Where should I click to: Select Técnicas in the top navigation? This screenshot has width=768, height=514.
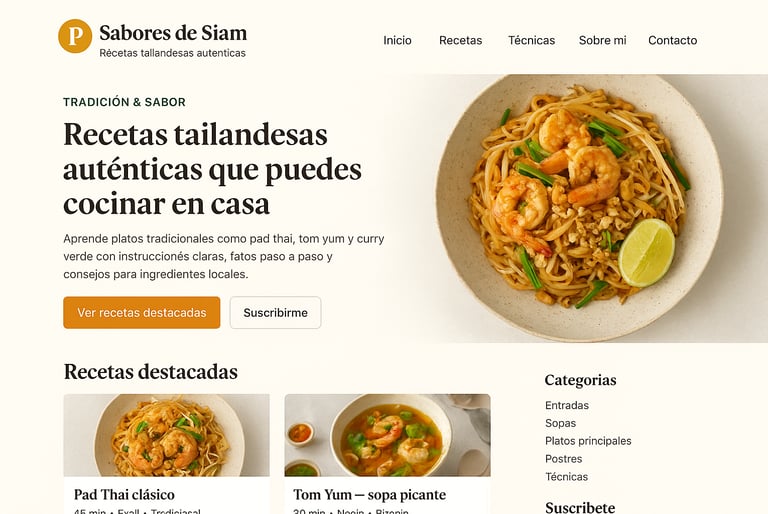point(531,40)
